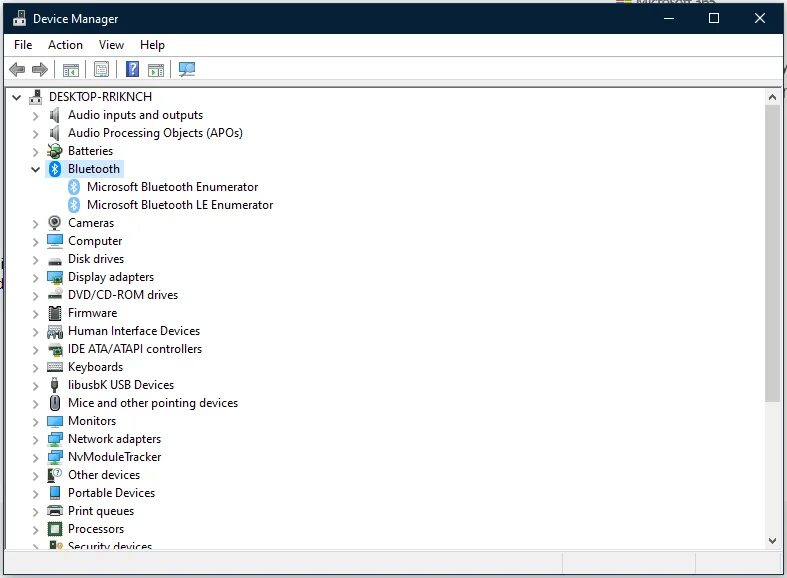Open the View menu

(x=111, y=45)
